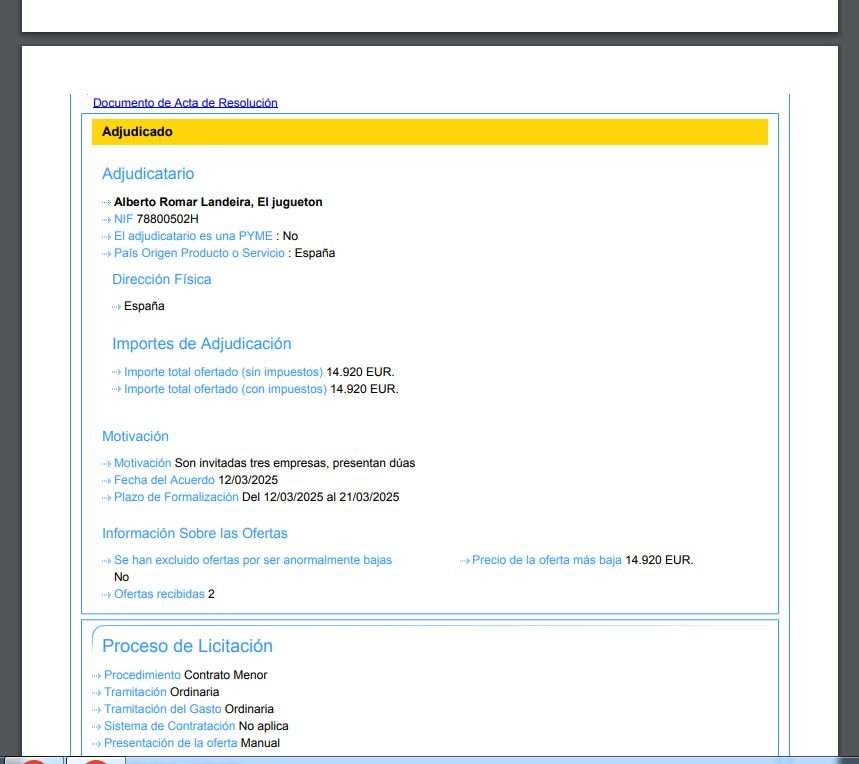Click the El adjudicatario es una PYME label
Viewport: 859px width, 764px height.
(193, 236)
